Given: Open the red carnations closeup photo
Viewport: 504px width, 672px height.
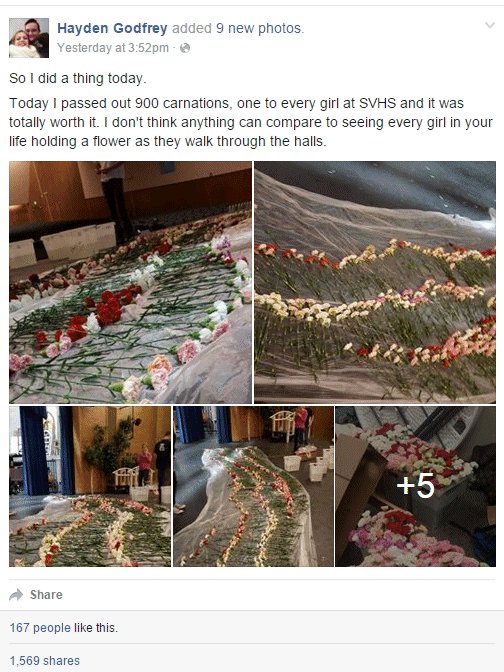Looking at the screenshot, I should [x=130, y=282].
